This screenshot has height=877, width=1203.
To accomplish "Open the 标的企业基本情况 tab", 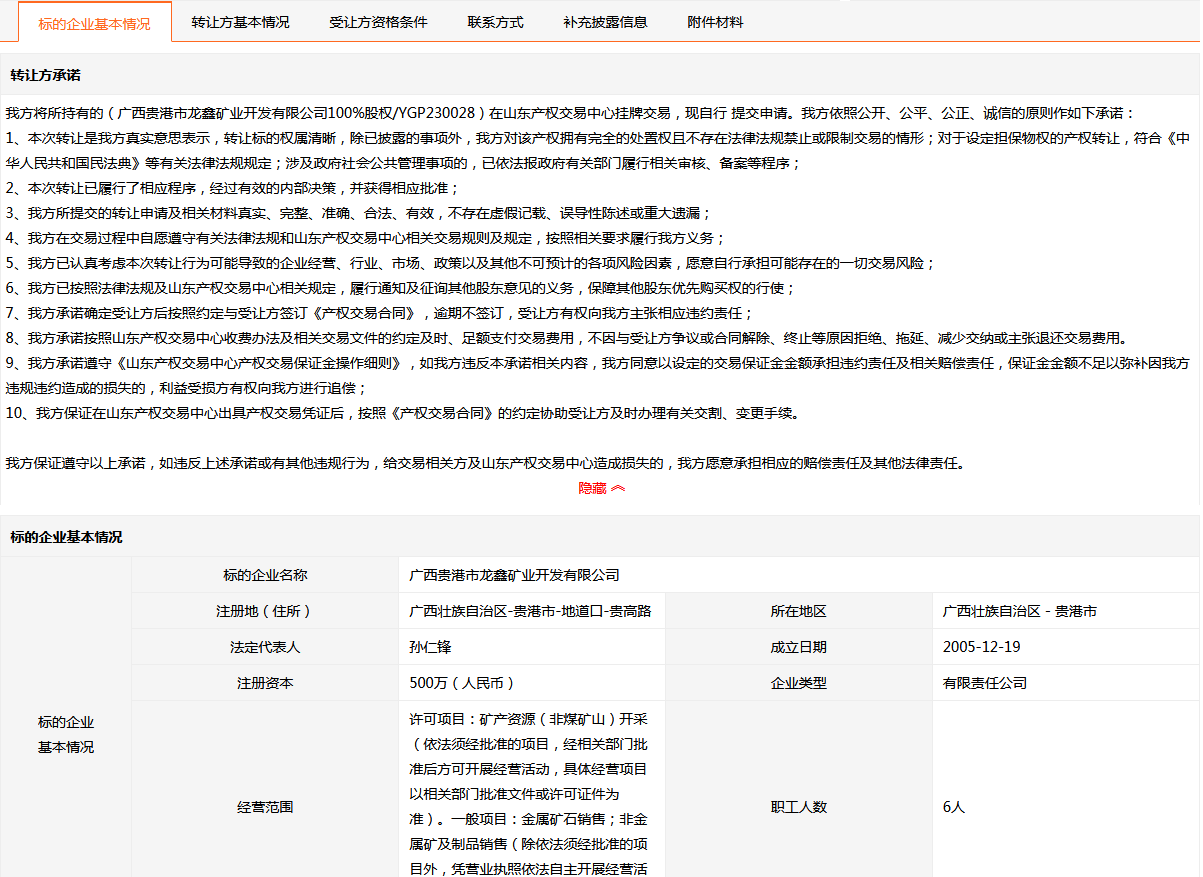I will click(95, 22).
